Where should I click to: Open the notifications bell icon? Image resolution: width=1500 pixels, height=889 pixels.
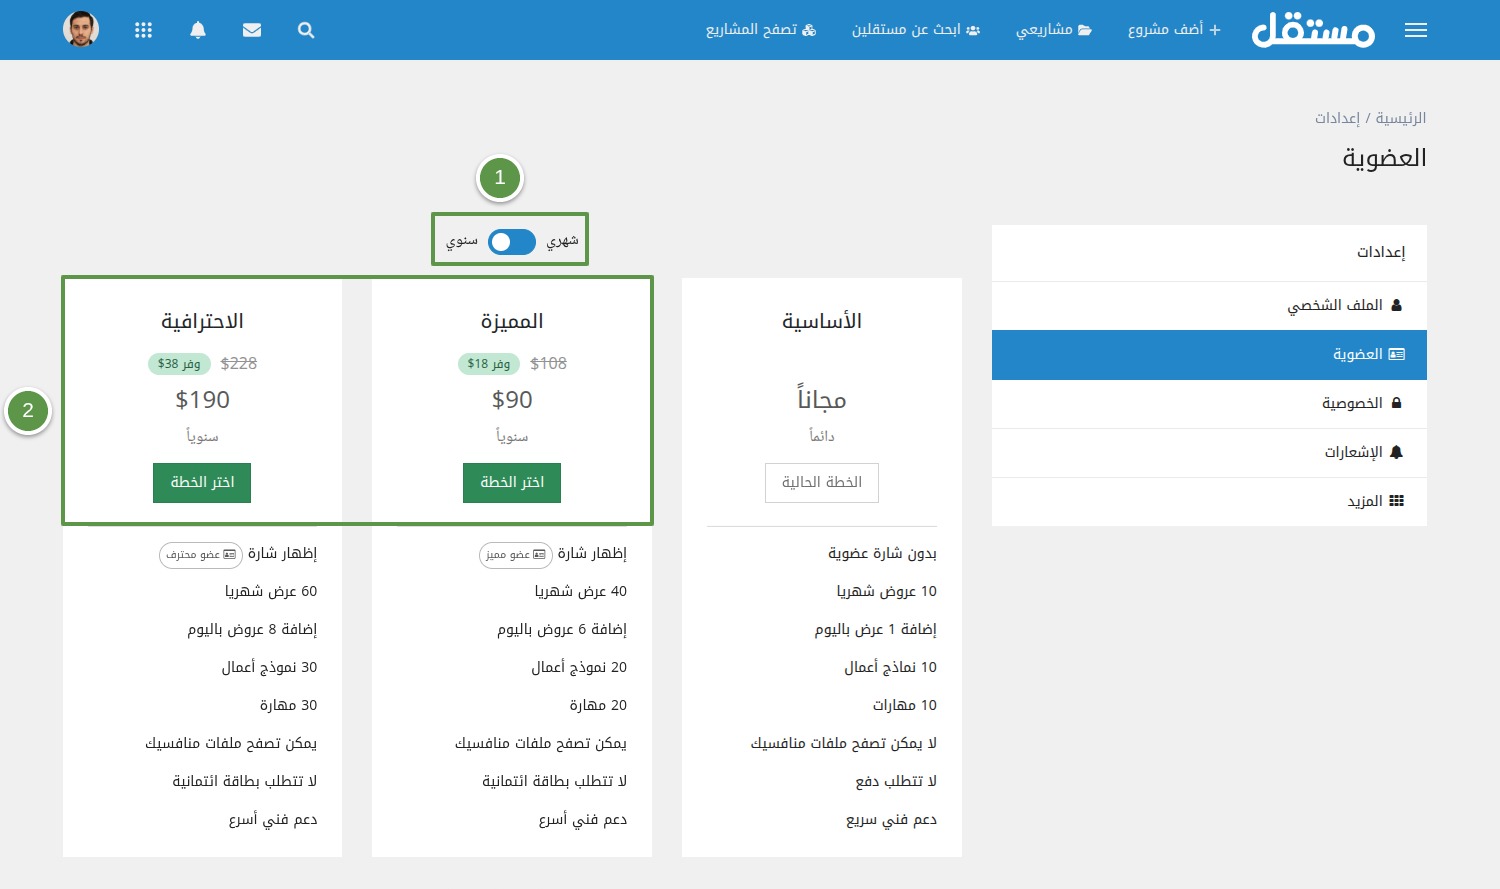coord(198,30)
